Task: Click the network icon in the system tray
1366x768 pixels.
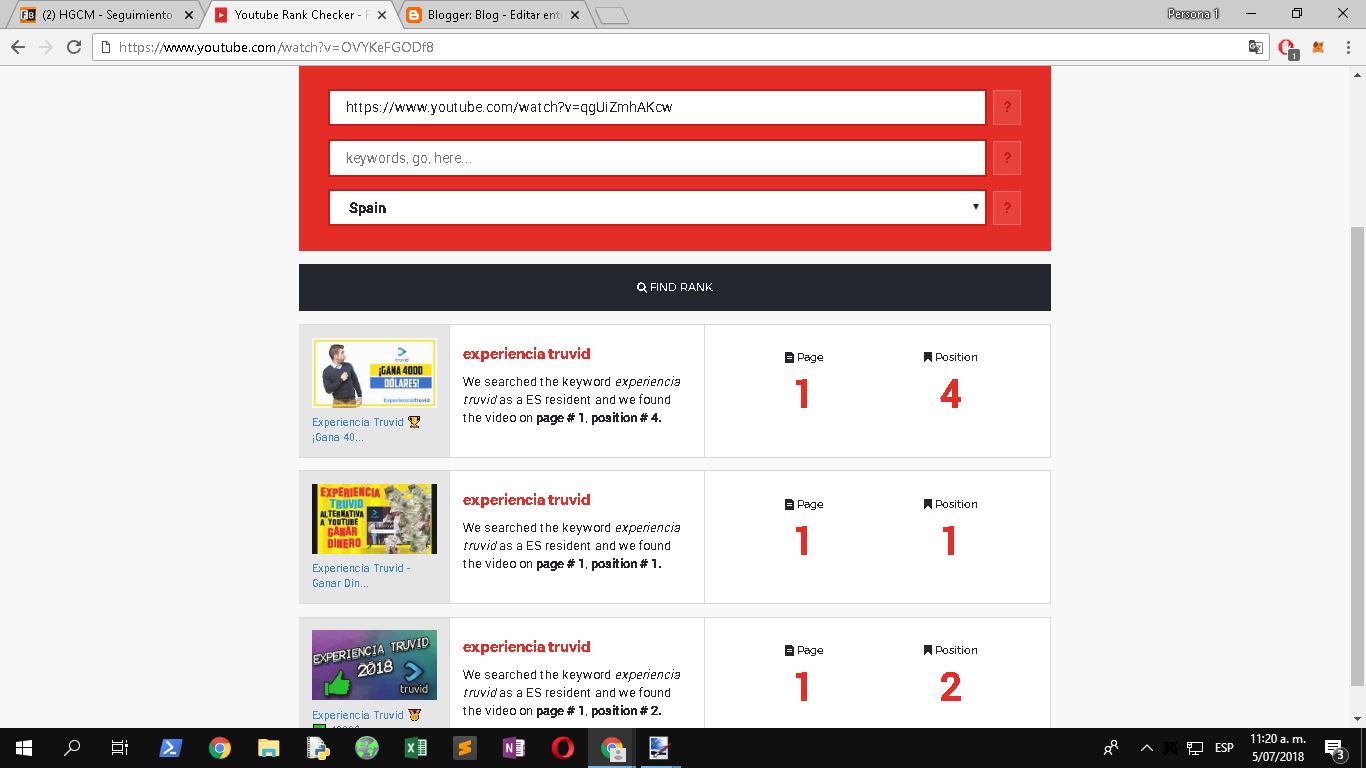Action: click(x=1194, y=748)
